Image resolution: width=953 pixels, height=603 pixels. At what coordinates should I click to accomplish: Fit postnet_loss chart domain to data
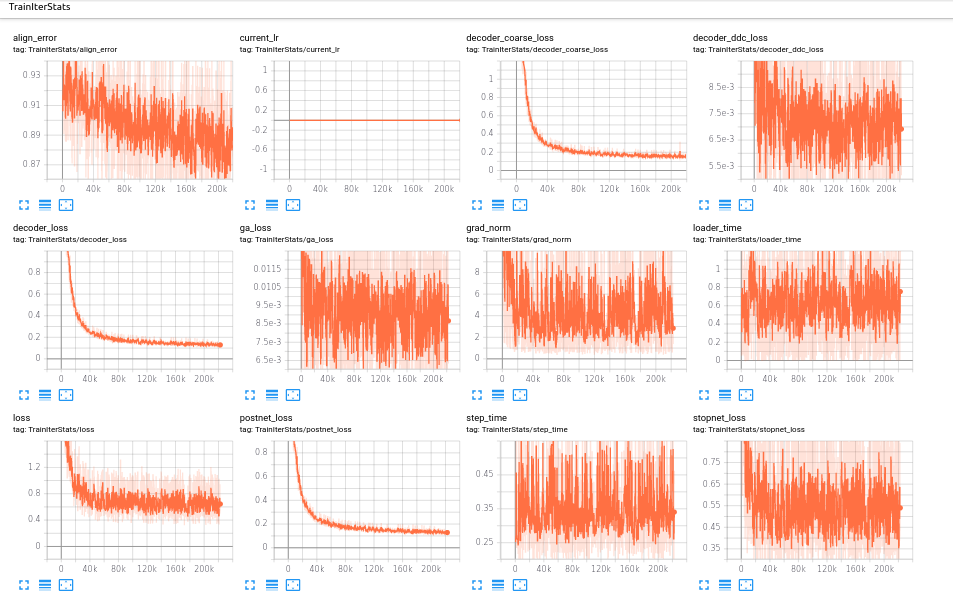[293, 584]
